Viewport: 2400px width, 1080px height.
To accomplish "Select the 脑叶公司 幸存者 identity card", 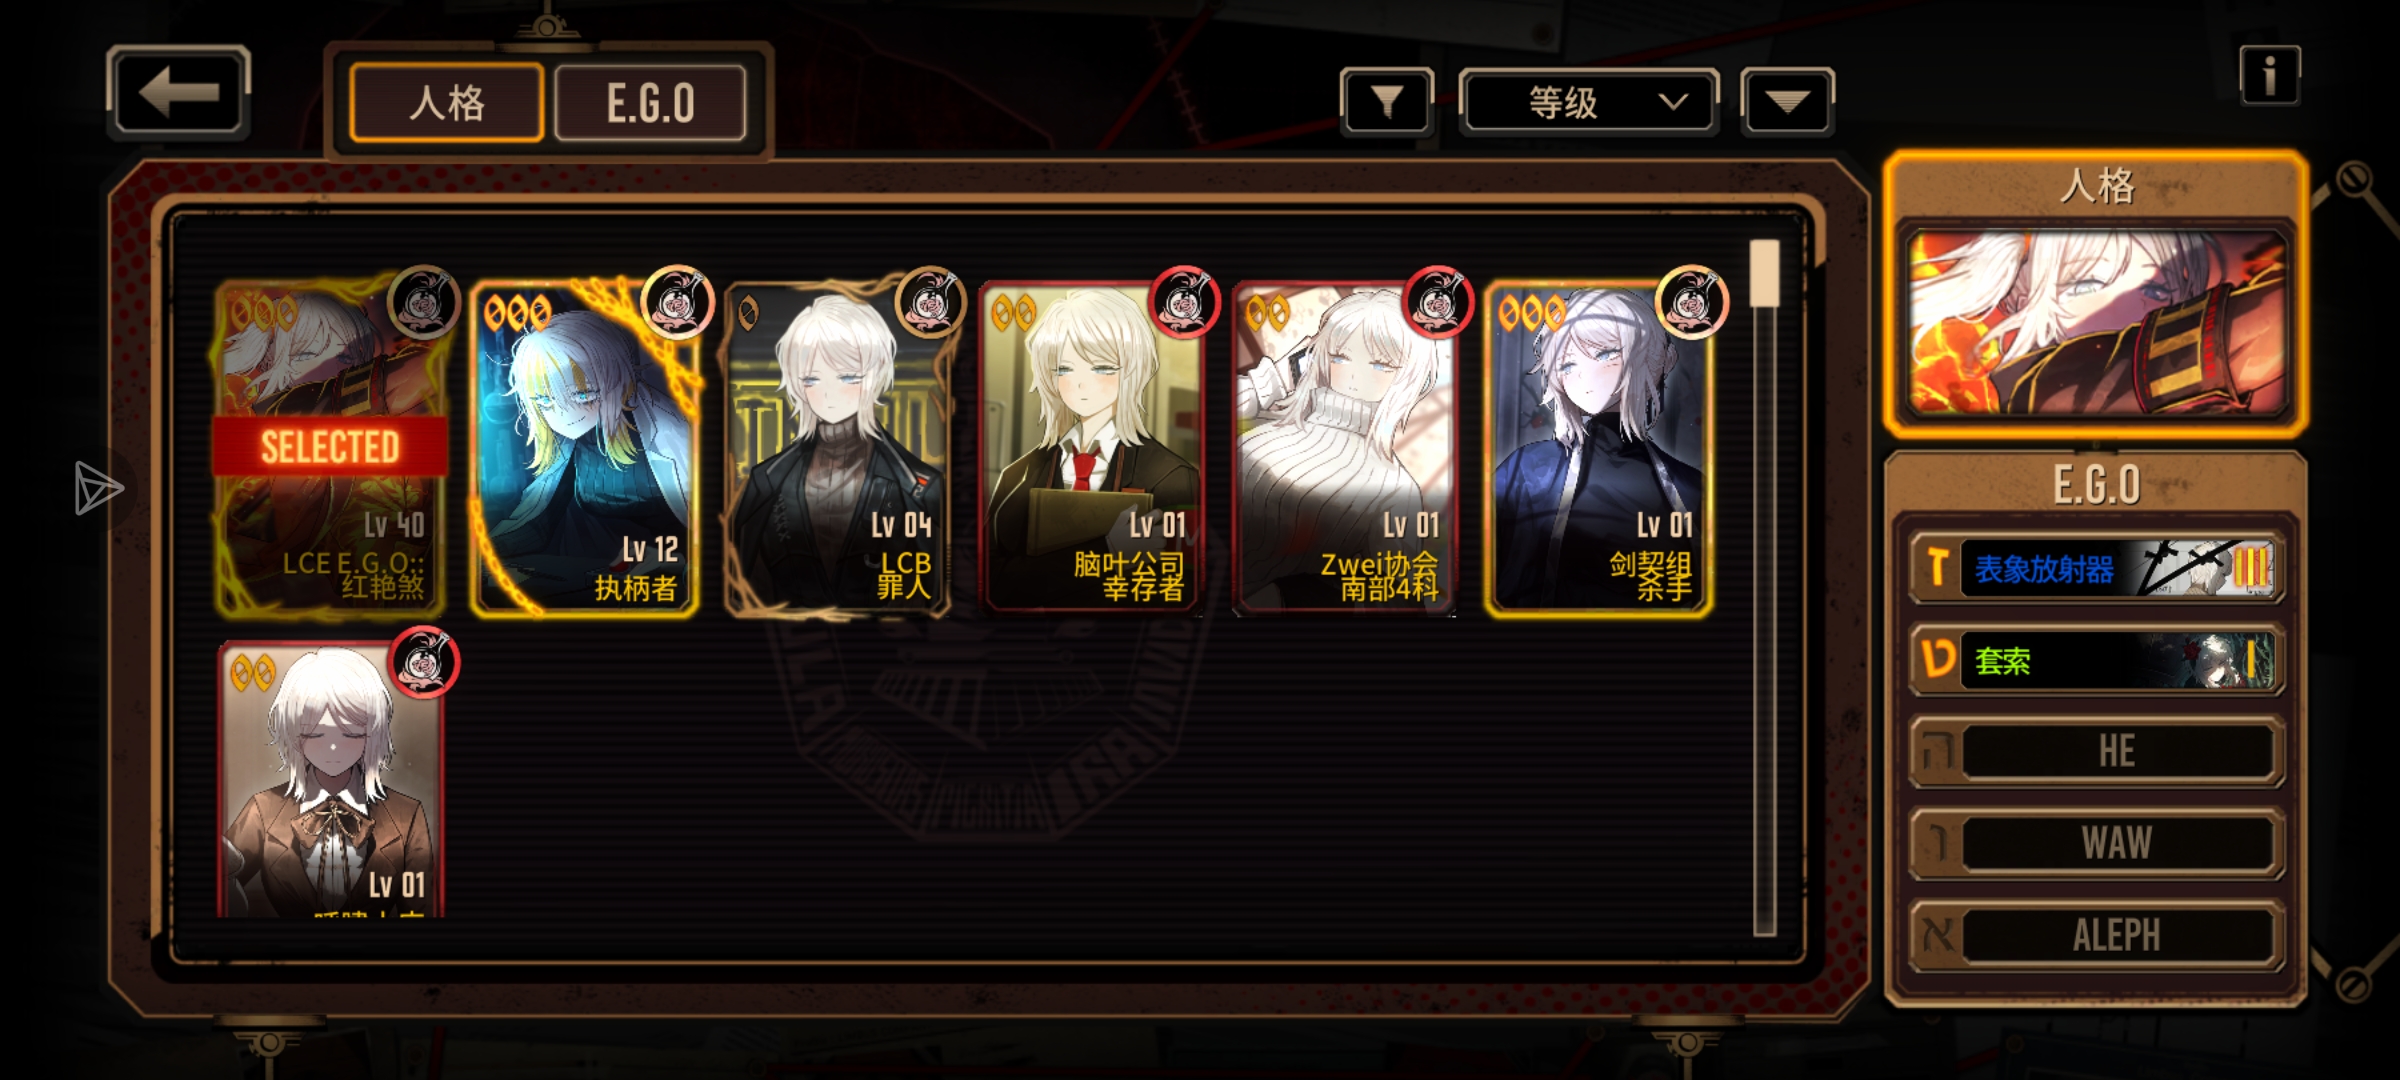I will (x=1092, y=448).
